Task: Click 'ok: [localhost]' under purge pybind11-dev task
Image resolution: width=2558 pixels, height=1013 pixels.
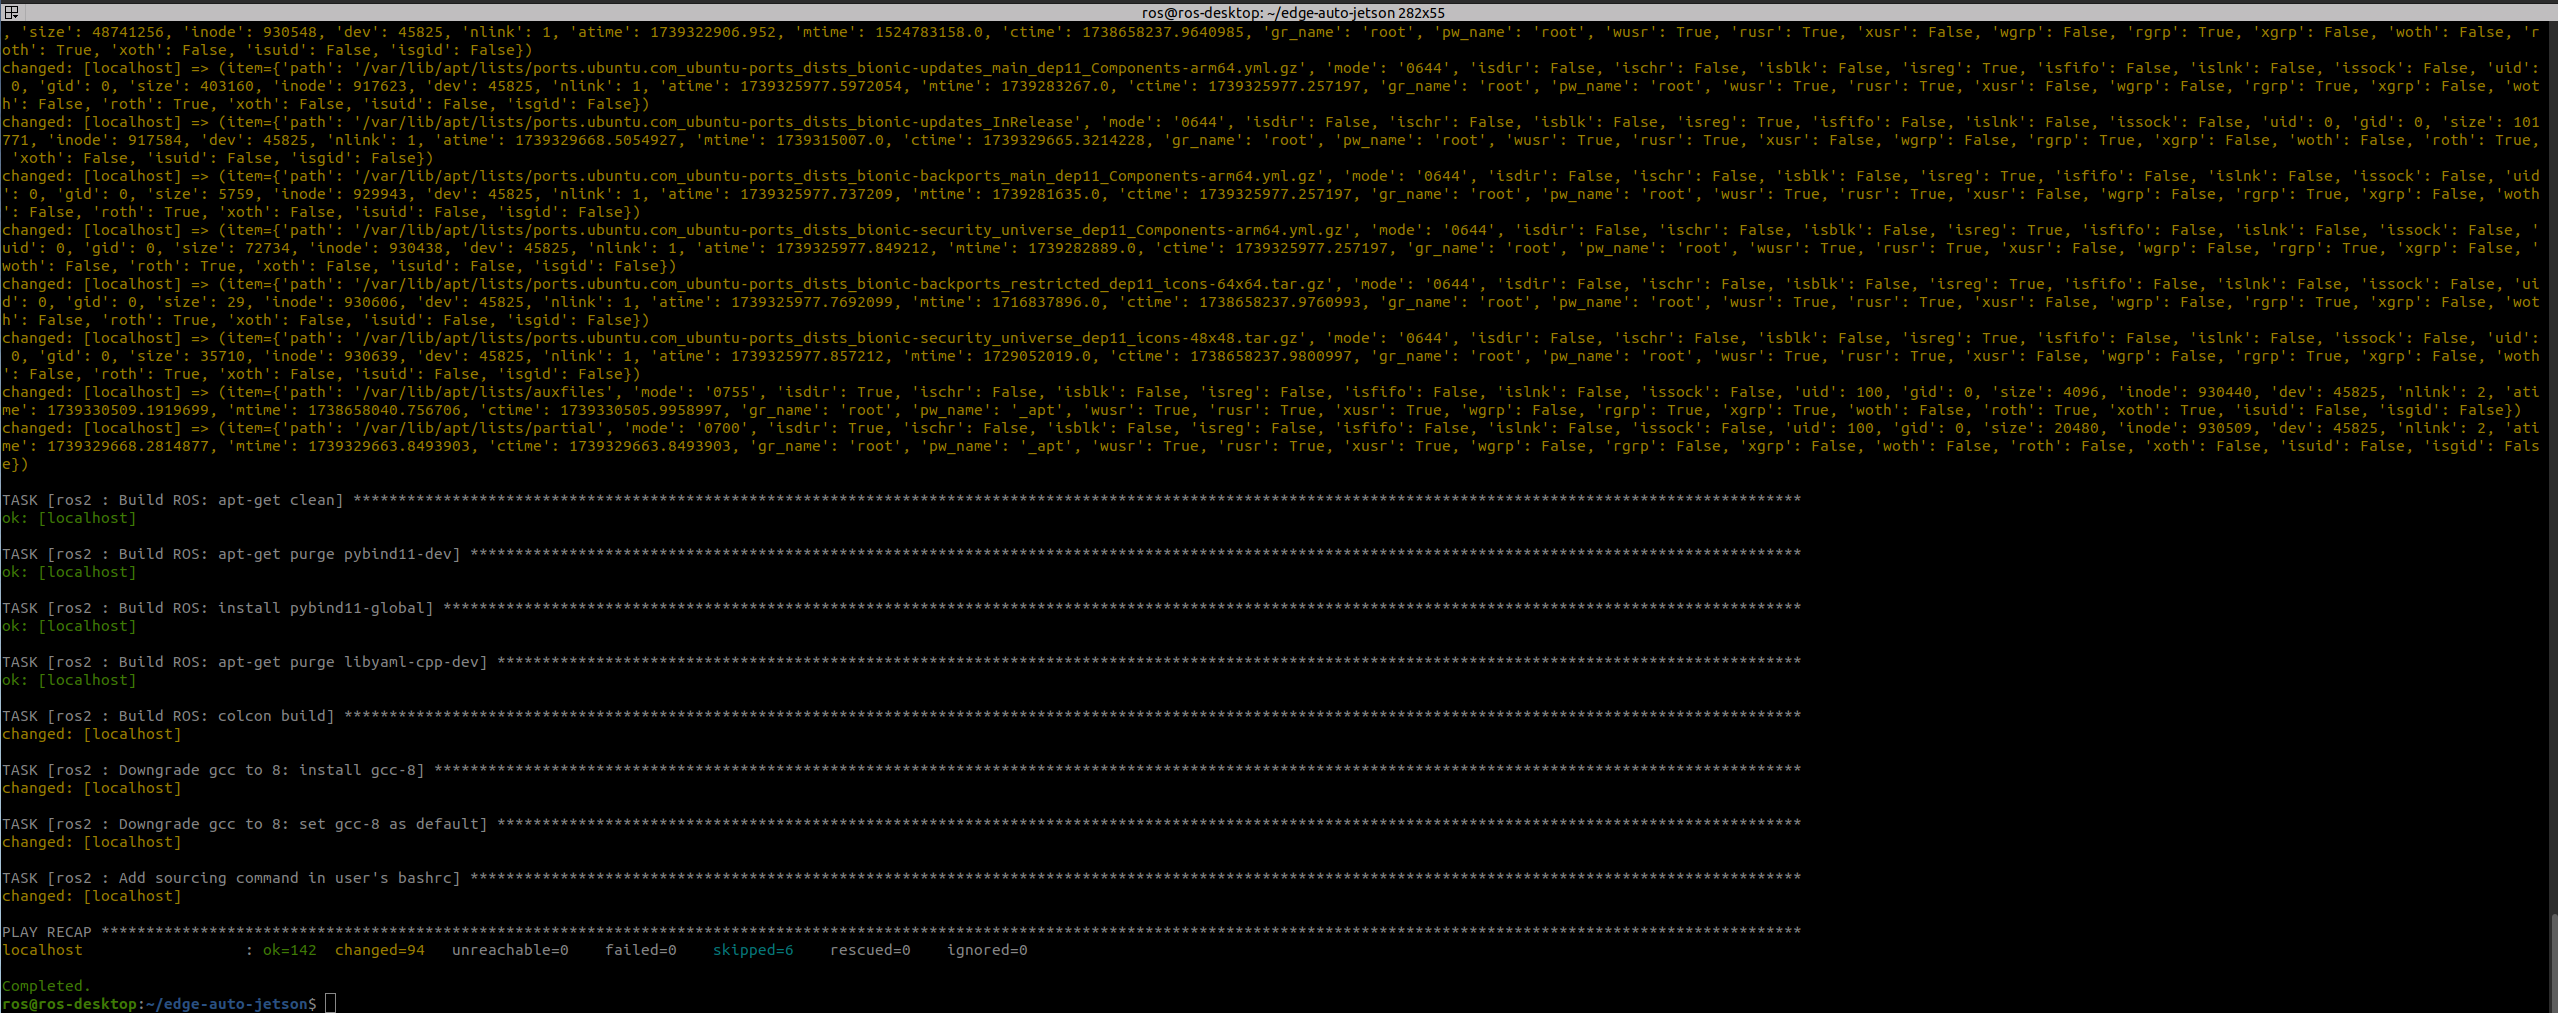Action: (x=69, y=571)
